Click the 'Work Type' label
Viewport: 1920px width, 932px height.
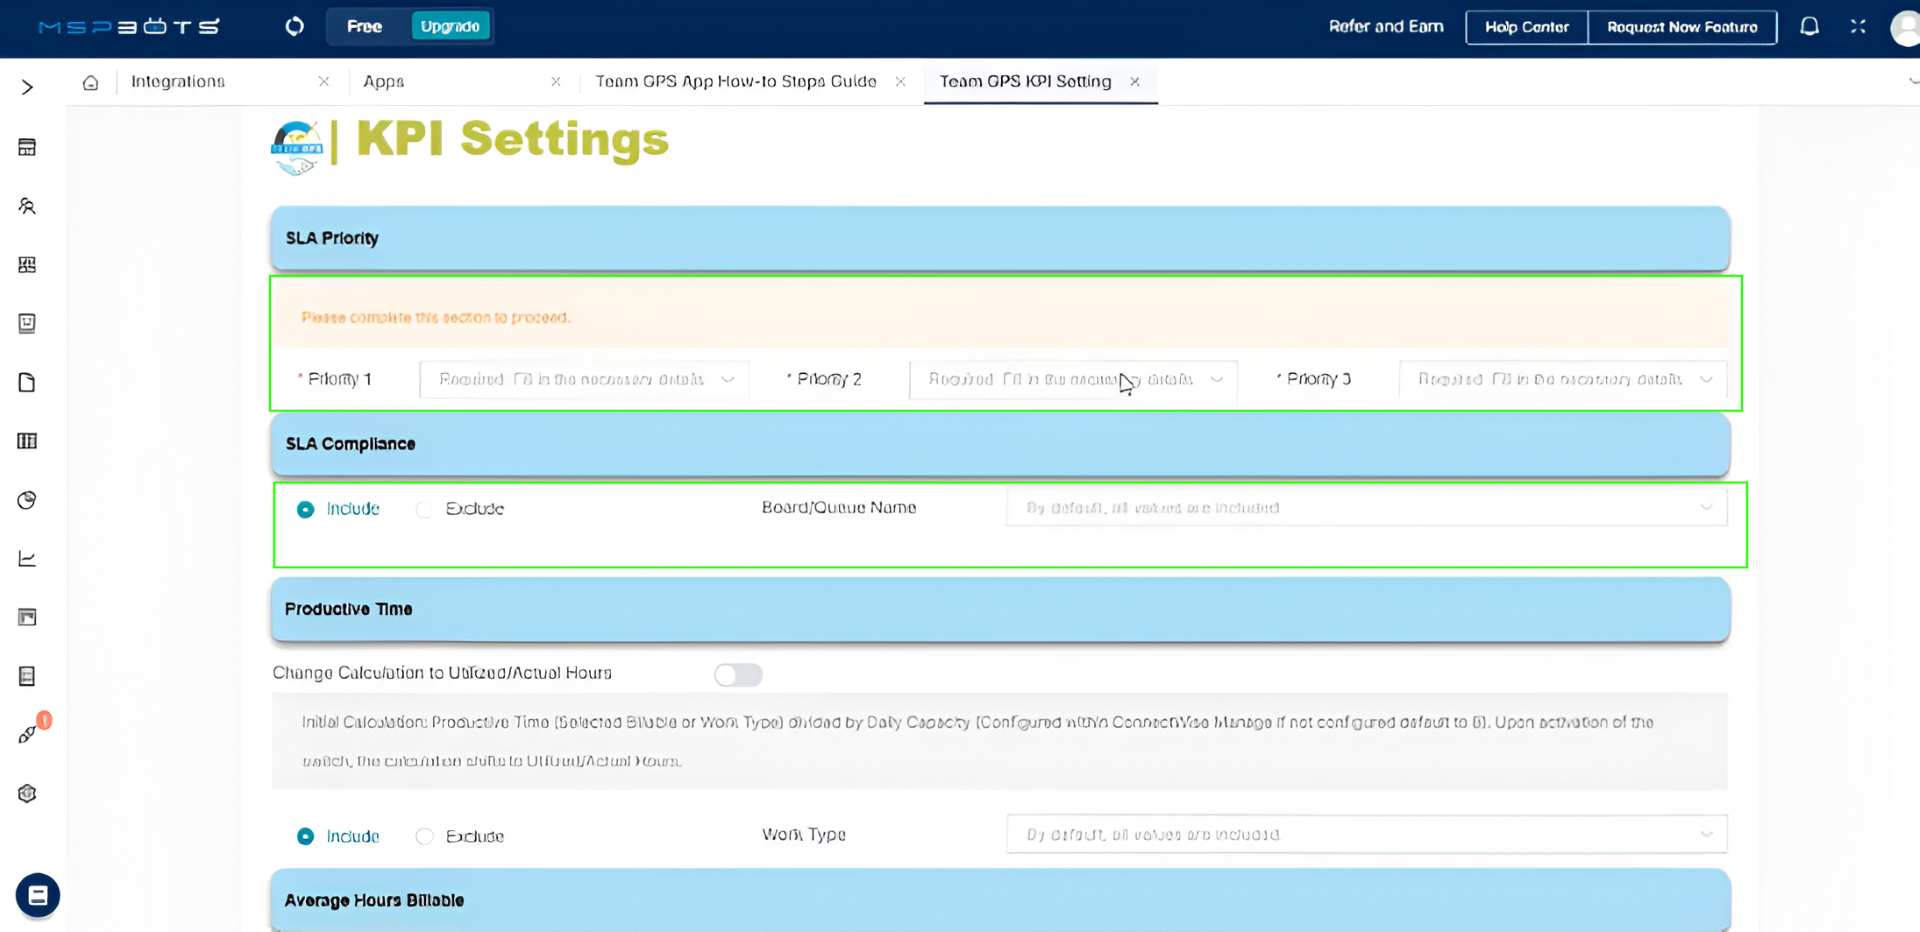pos(804,835)
